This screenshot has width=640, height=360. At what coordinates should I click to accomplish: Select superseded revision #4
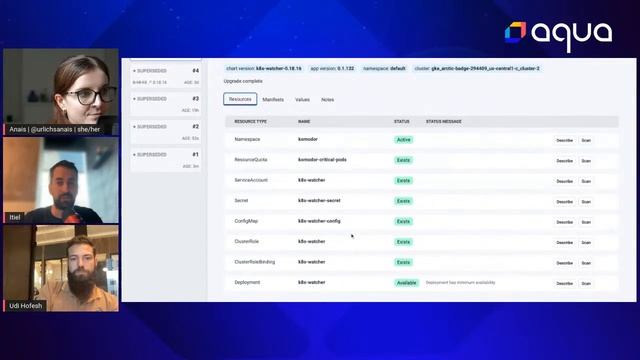166,76
